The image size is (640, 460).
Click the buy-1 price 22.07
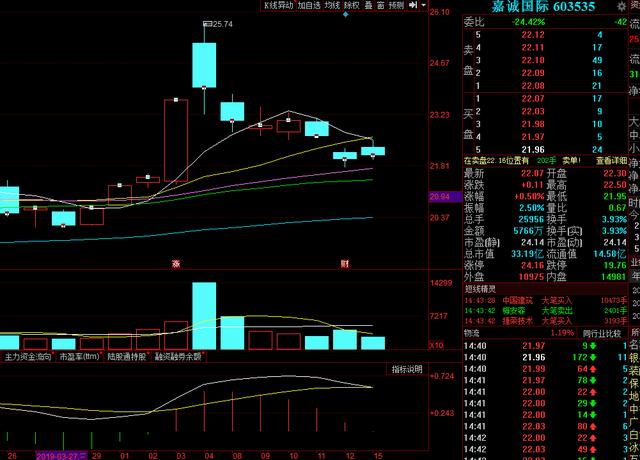pos(533,99)
